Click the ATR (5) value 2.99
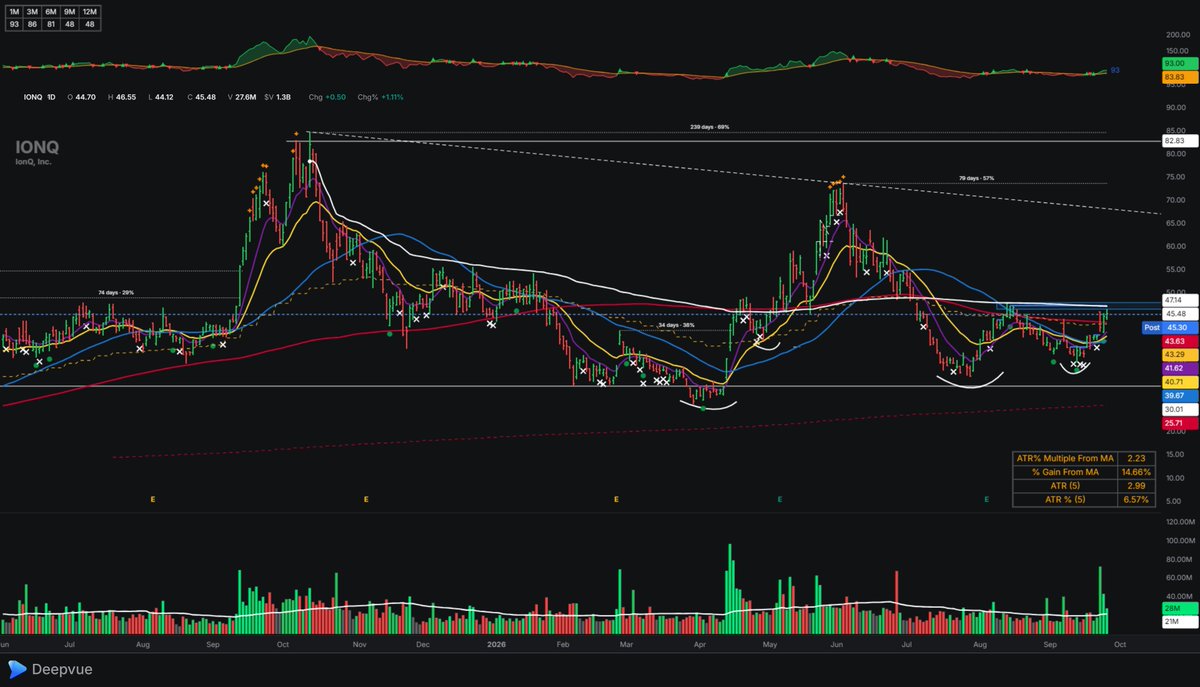 (x=1134, y=485)
